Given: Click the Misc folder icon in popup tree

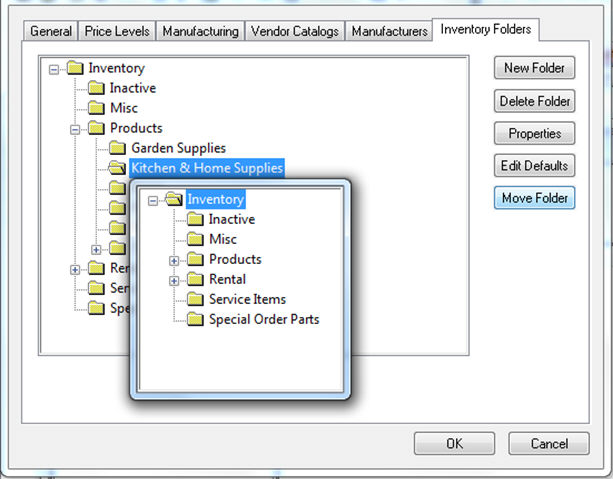Looking at the screenshot, I should [194, 240].
